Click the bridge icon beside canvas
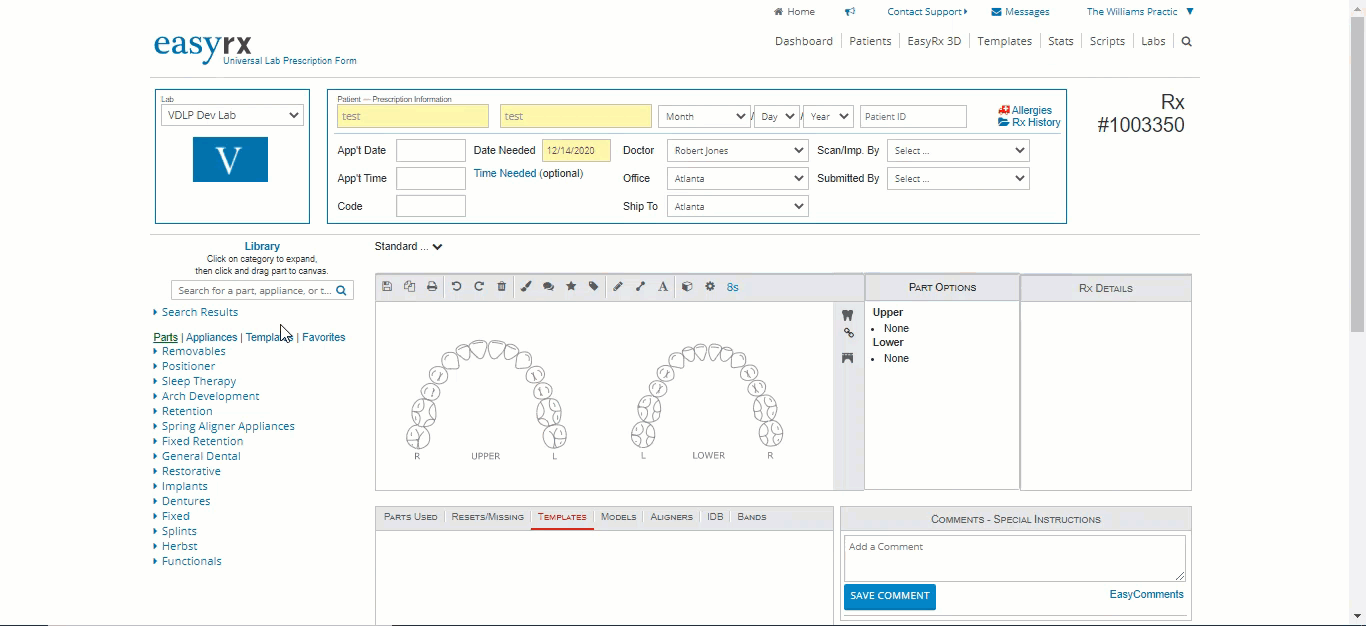1366x626 pixels. click(x=848, y=358)
